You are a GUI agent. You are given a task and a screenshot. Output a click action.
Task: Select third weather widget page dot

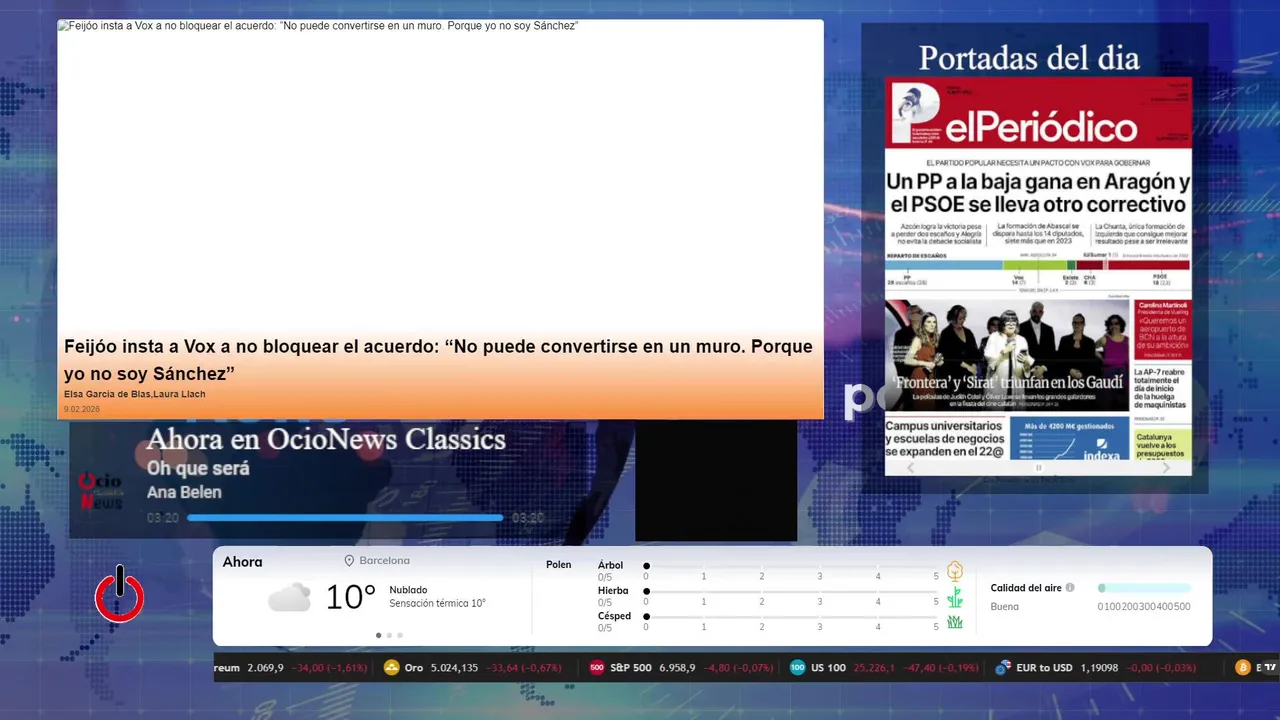400,635
